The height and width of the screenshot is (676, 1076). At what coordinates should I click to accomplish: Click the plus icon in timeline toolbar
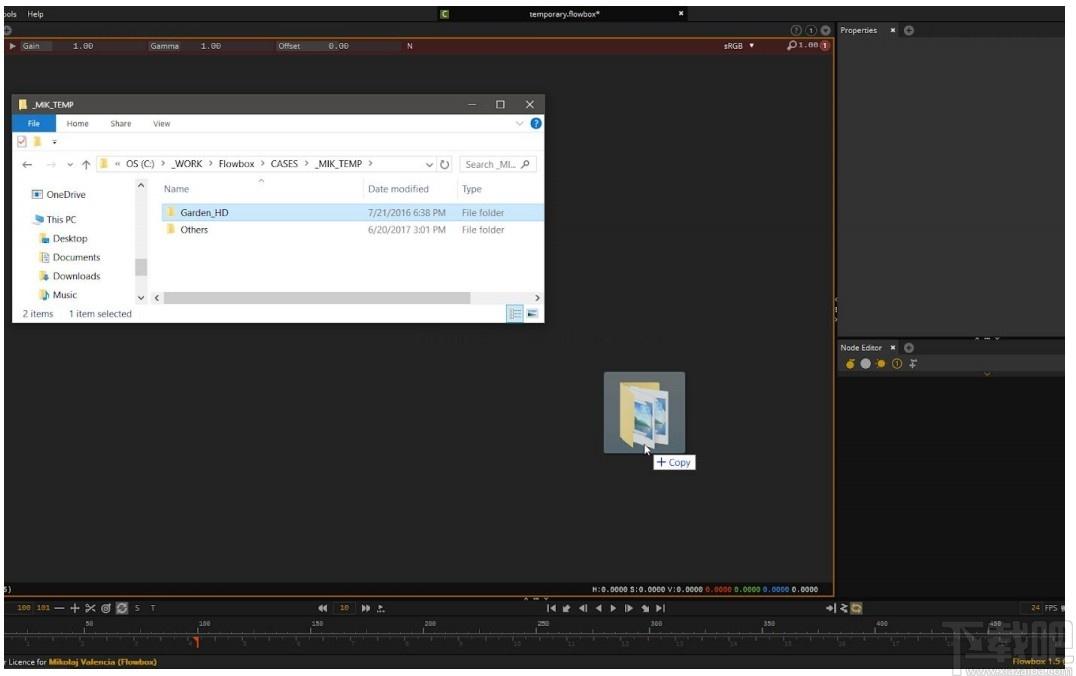tap(75, 608)
